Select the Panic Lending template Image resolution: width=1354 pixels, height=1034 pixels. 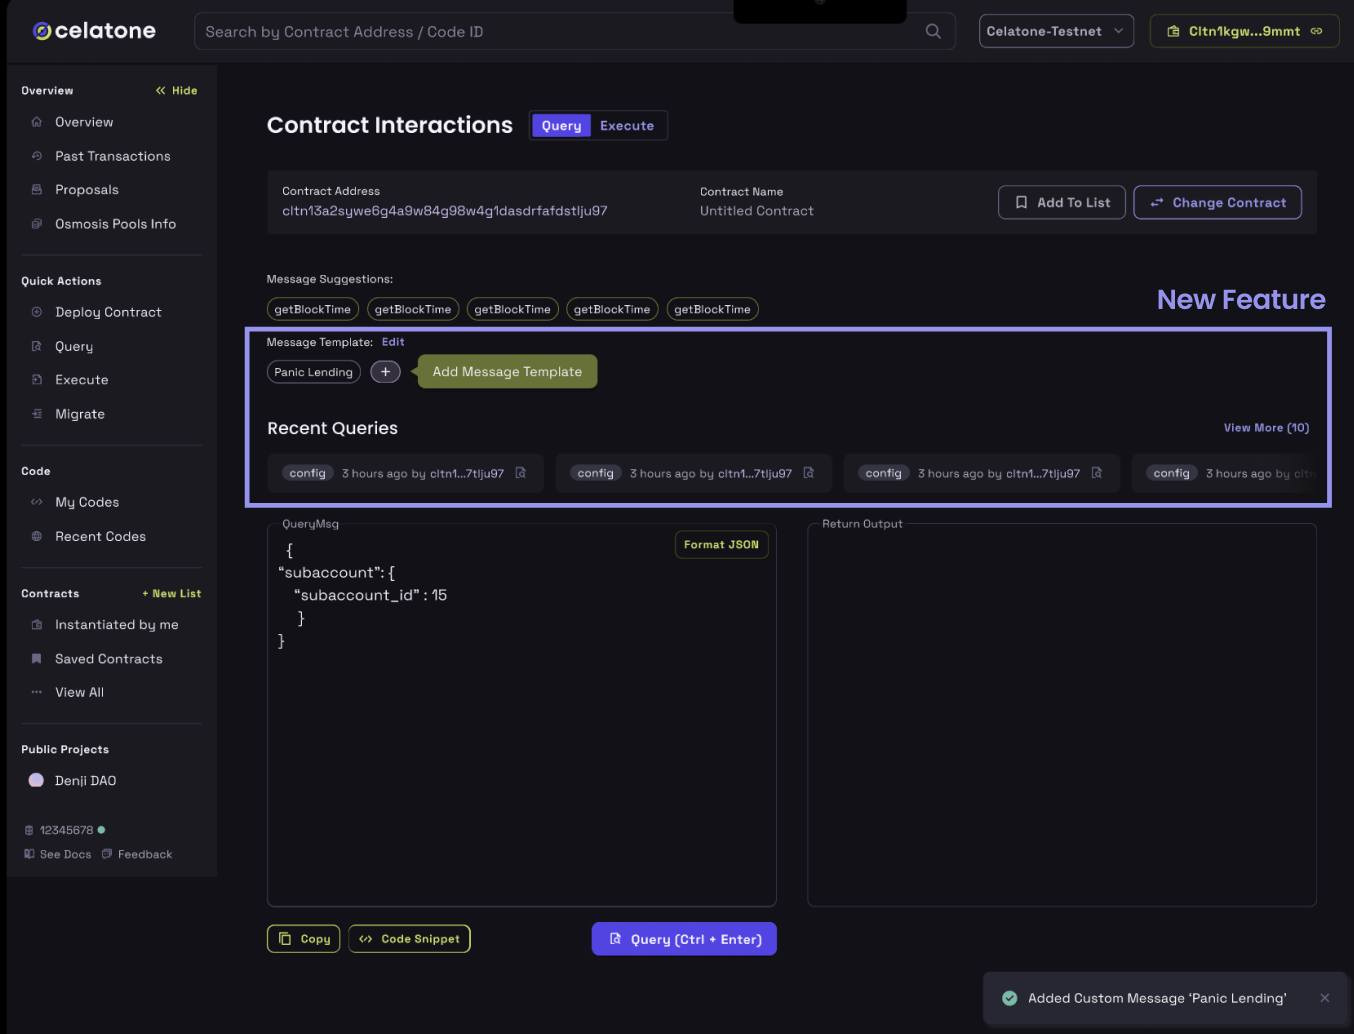[314, 372]
